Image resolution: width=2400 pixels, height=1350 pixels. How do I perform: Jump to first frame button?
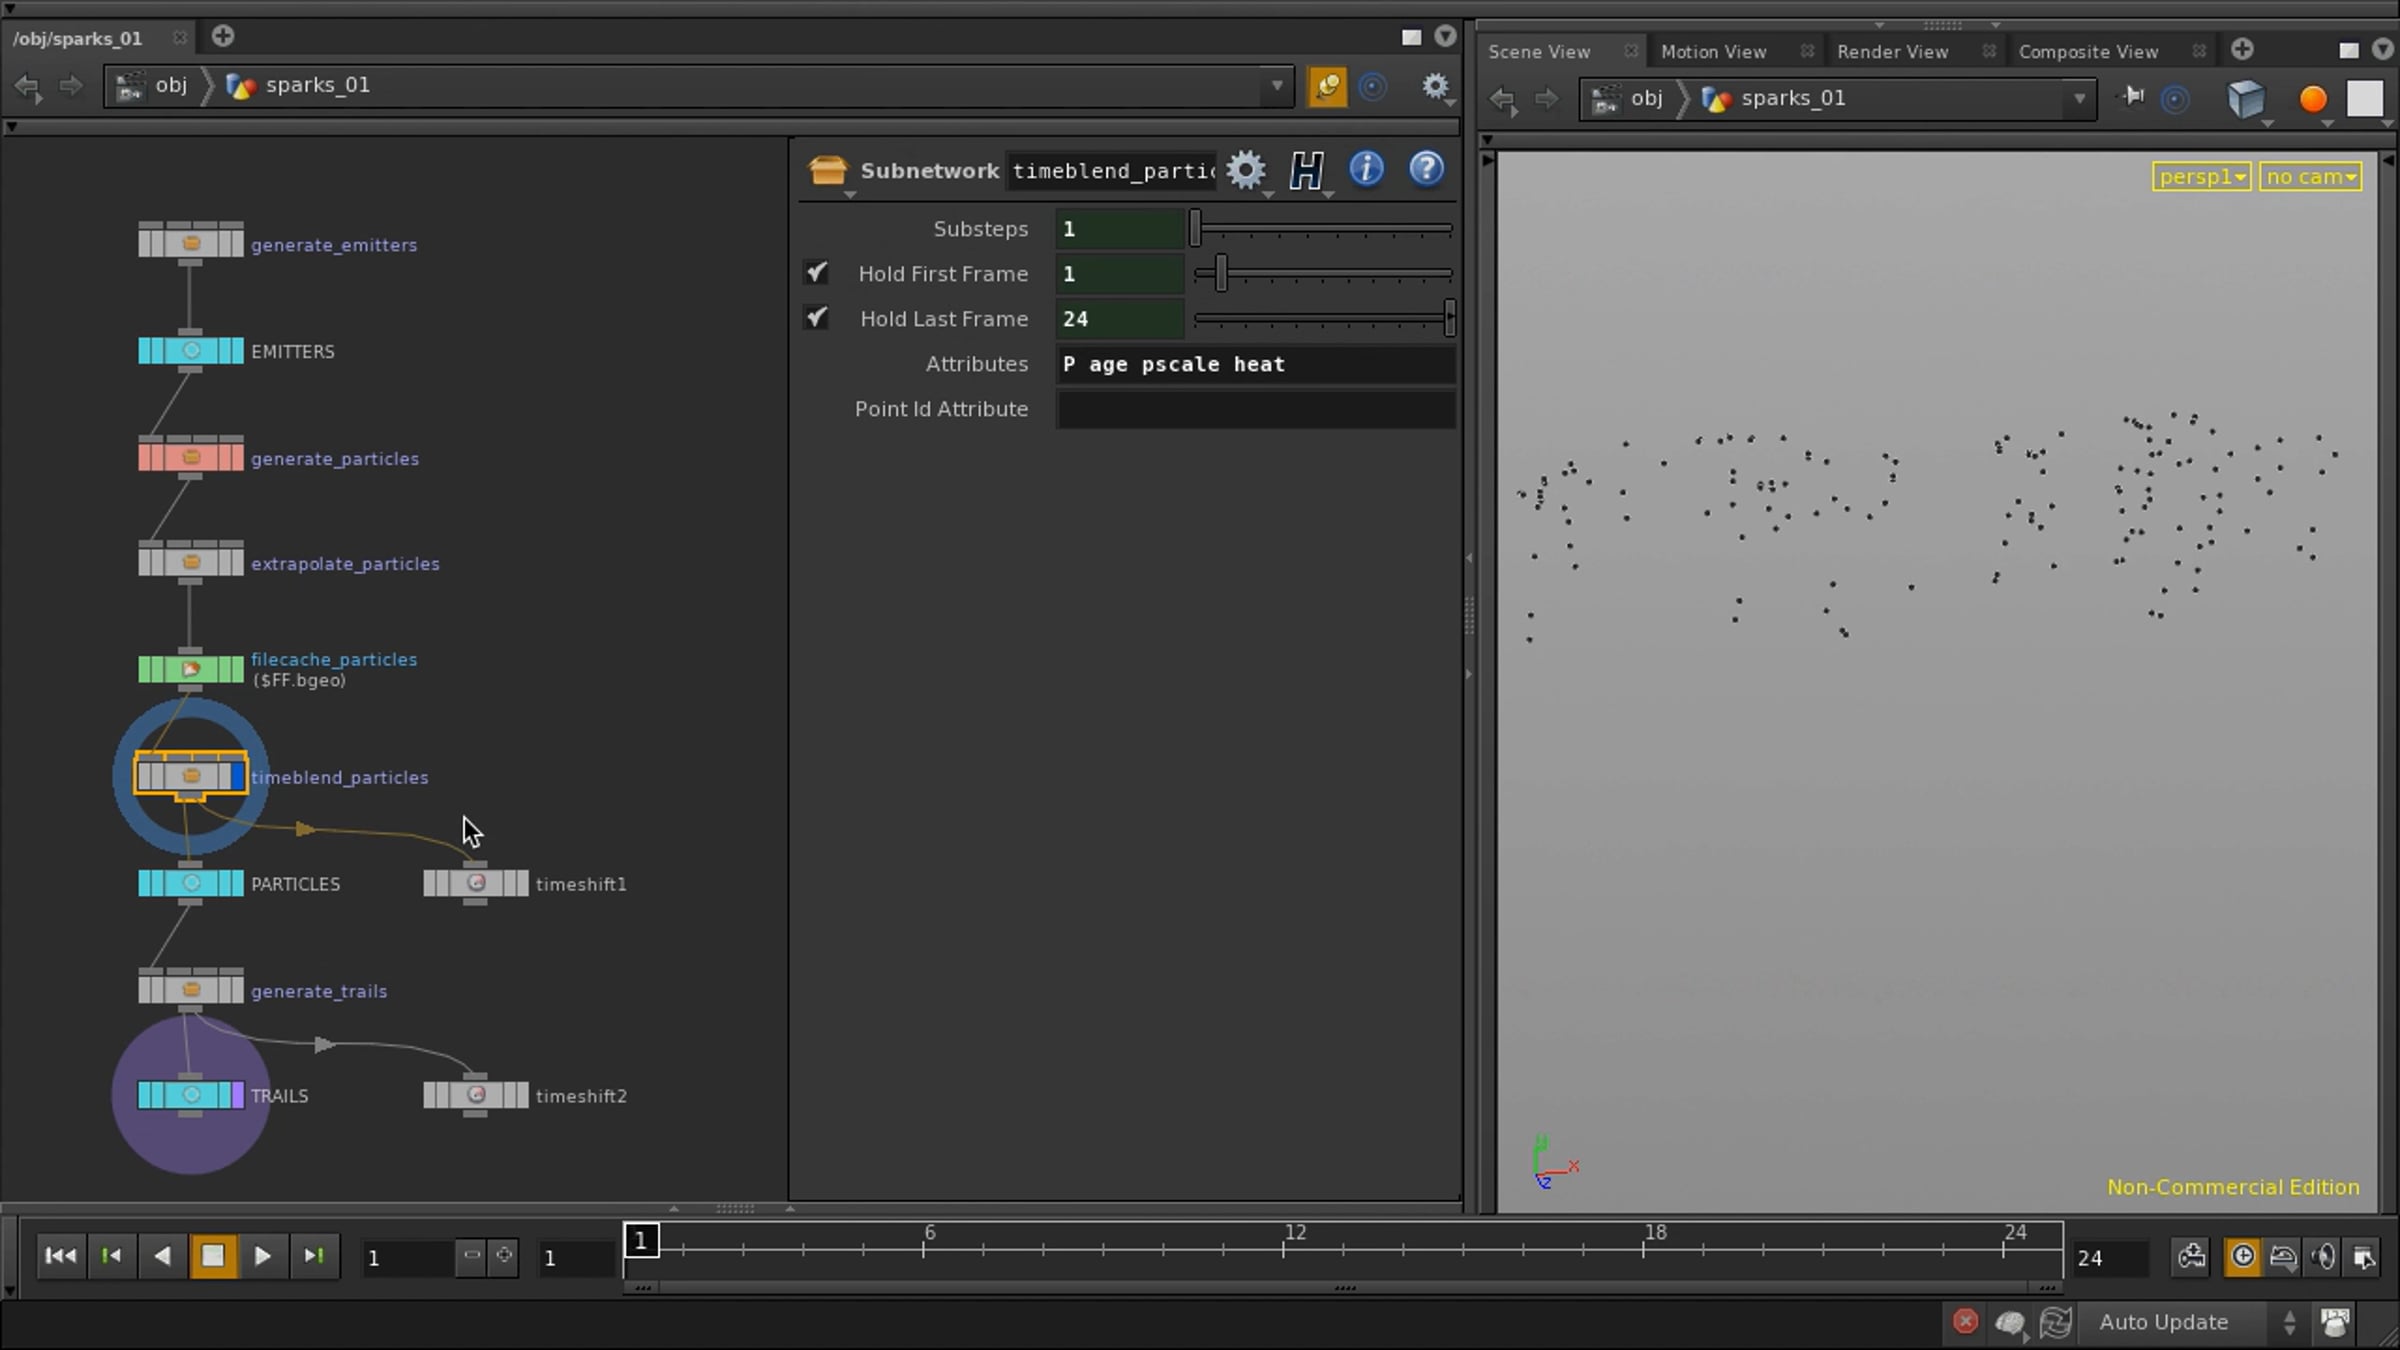[x=60, y=1256]
